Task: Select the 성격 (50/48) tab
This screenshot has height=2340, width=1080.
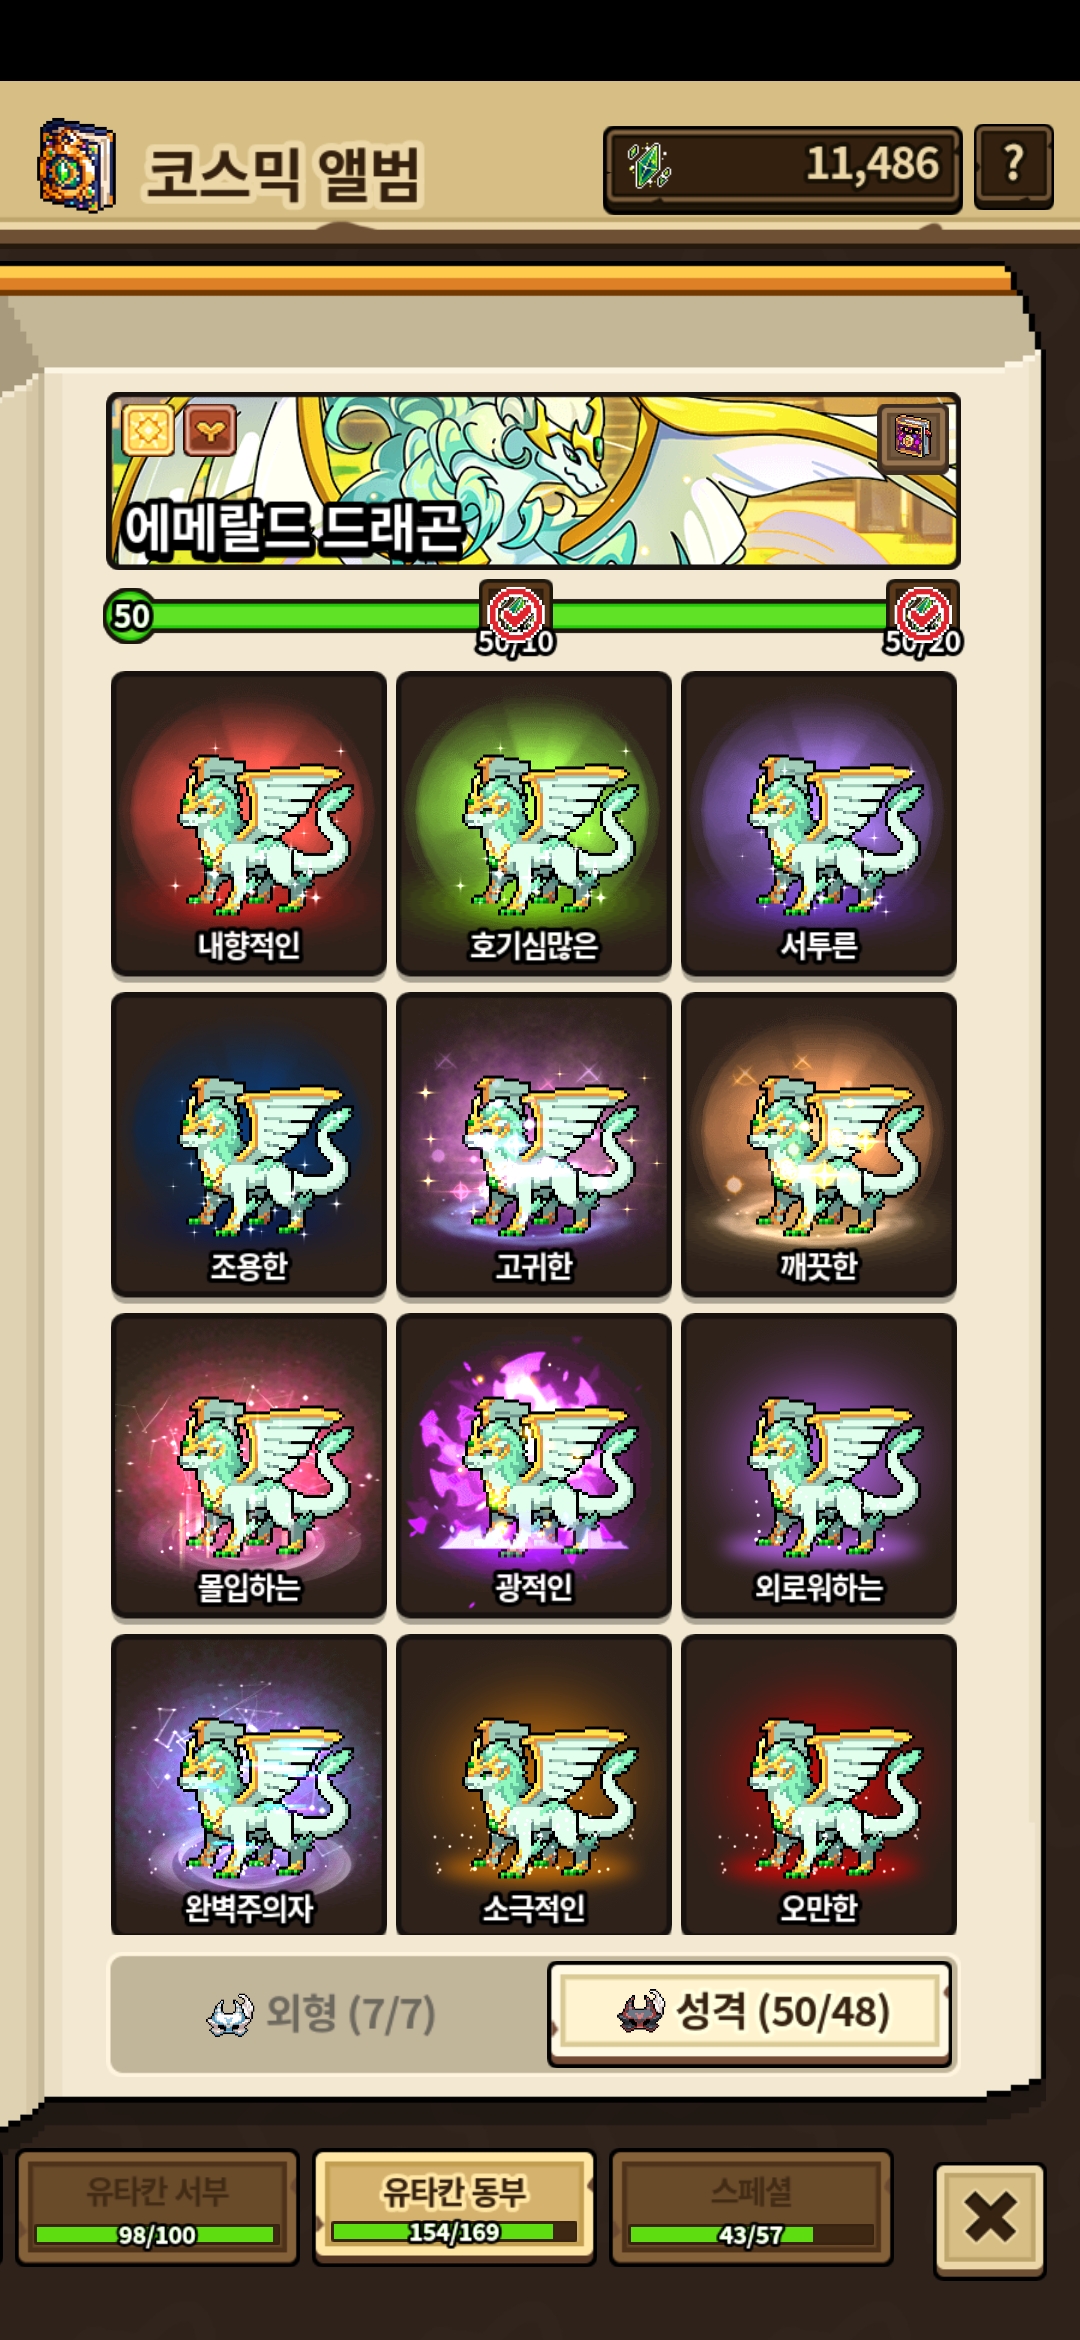Action: point(750,2012)
